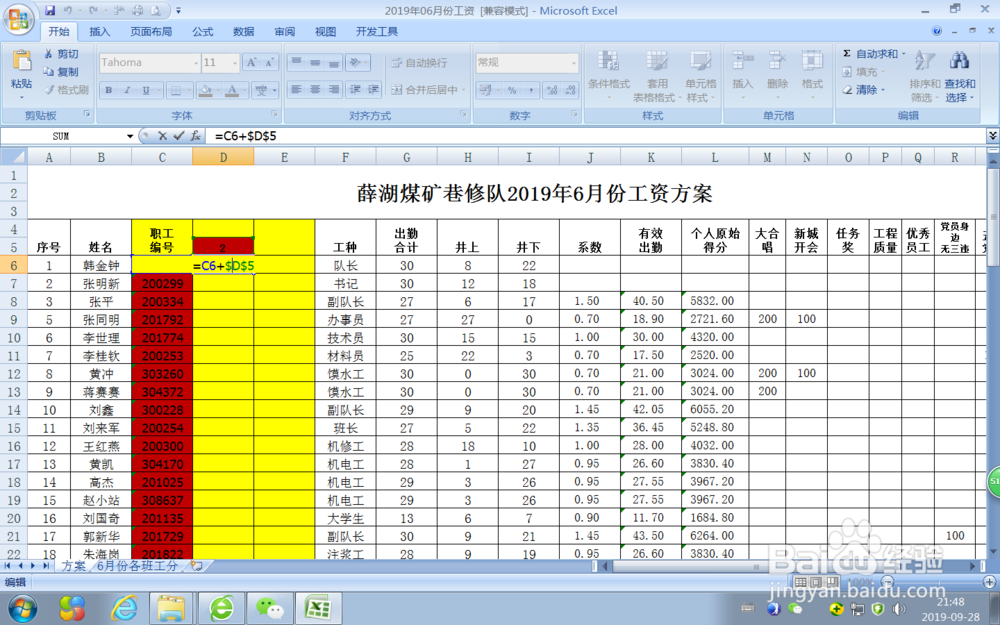Toggle bold formatting on selected cell
The height and width of the screenshot is (625, 1000).
point(110,89)
